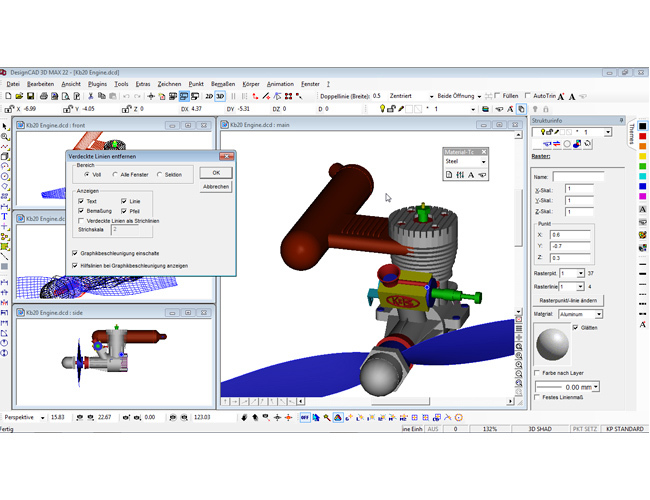Open the Beide Öffnung dropdown
Screen dimensions: 650x500
point(479,96)
